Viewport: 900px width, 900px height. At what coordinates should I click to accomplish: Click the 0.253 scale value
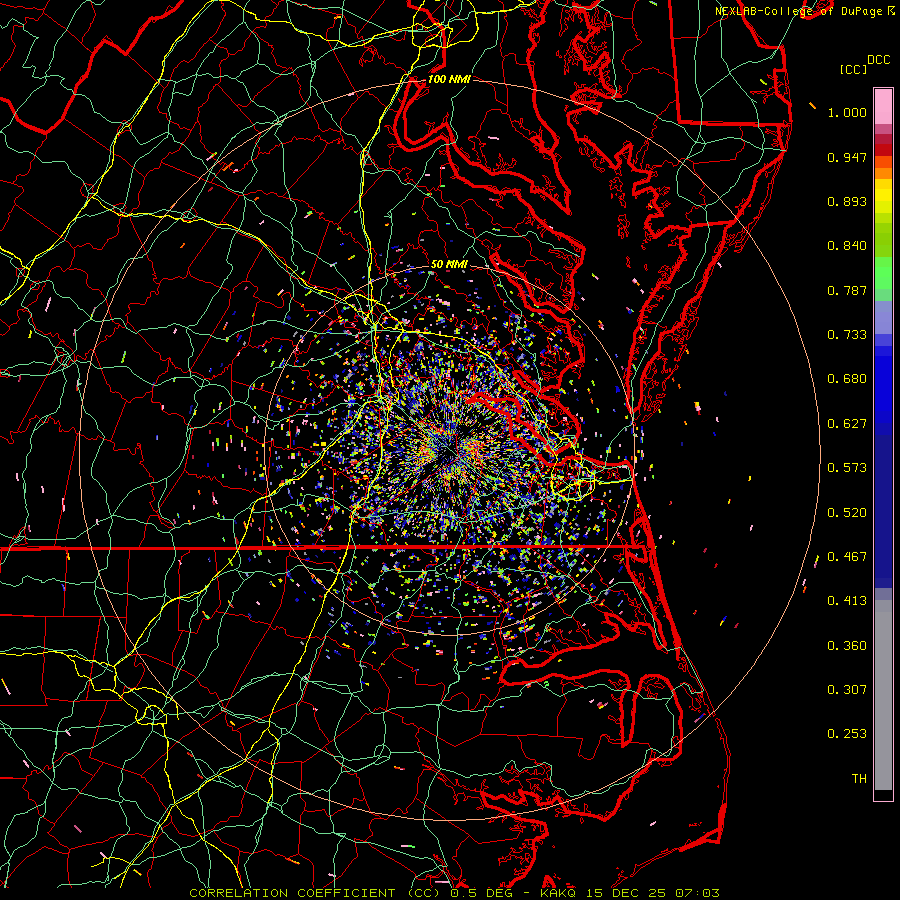(847, 734)
